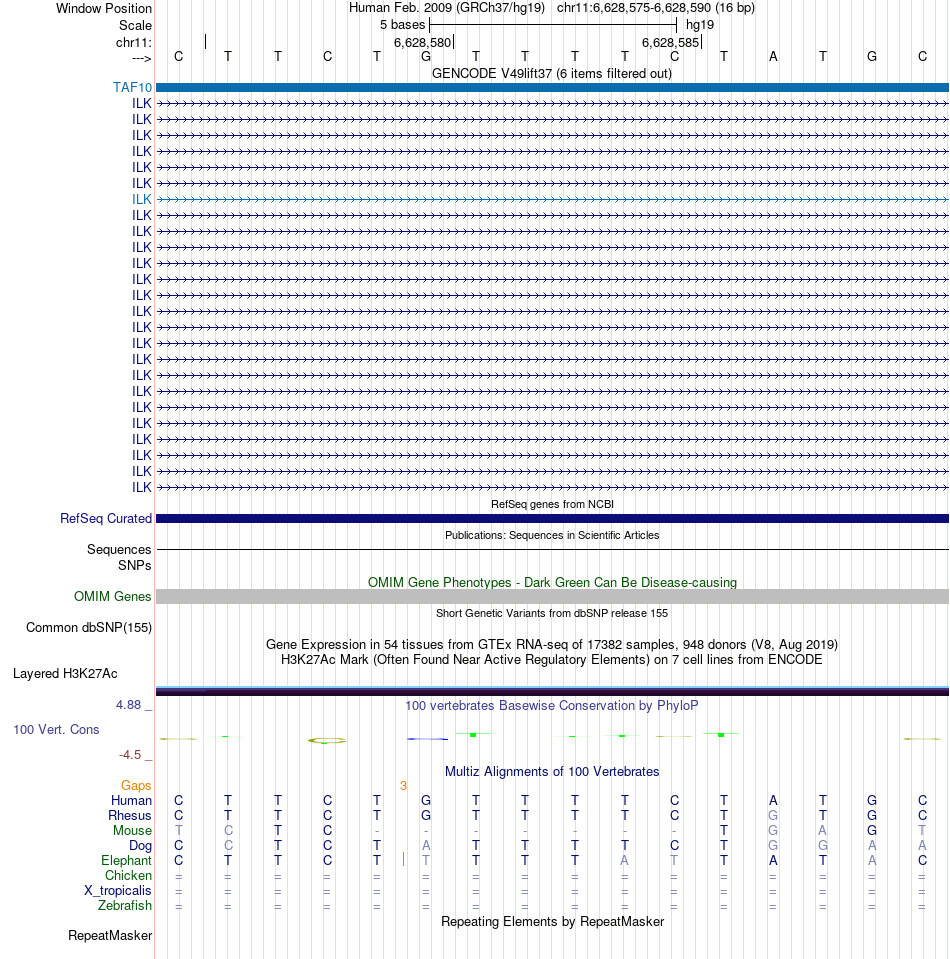The image size is (950, 959).
Task: Click the X_tropicalis alignment row label
Action: pos(117,890)
